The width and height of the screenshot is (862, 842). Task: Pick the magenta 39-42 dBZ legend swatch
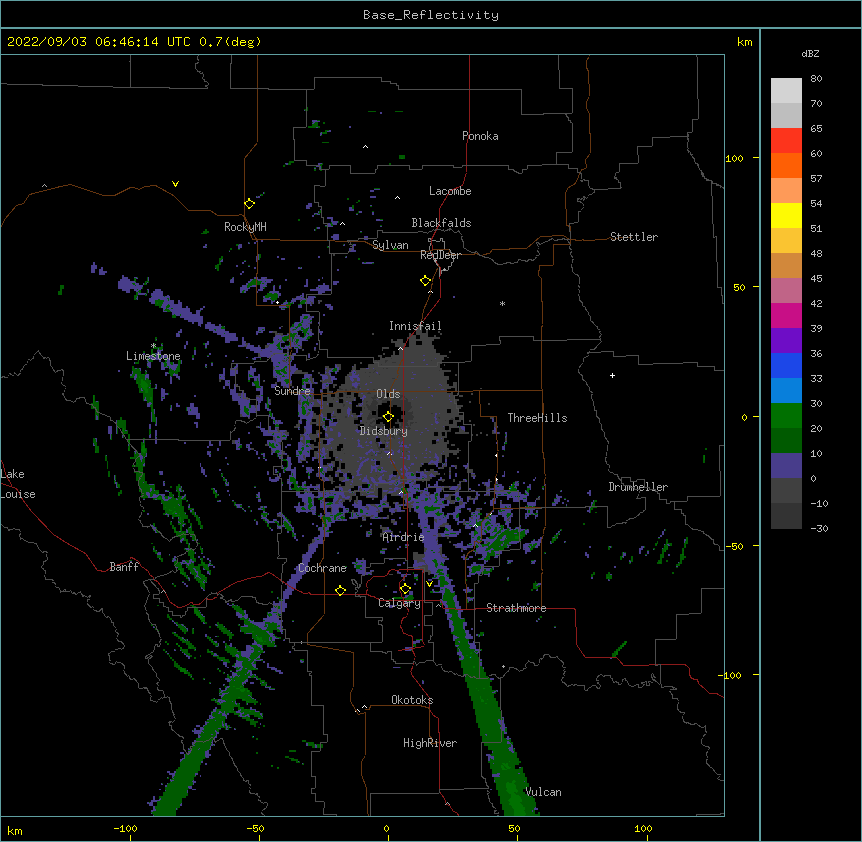coord(786,316)
